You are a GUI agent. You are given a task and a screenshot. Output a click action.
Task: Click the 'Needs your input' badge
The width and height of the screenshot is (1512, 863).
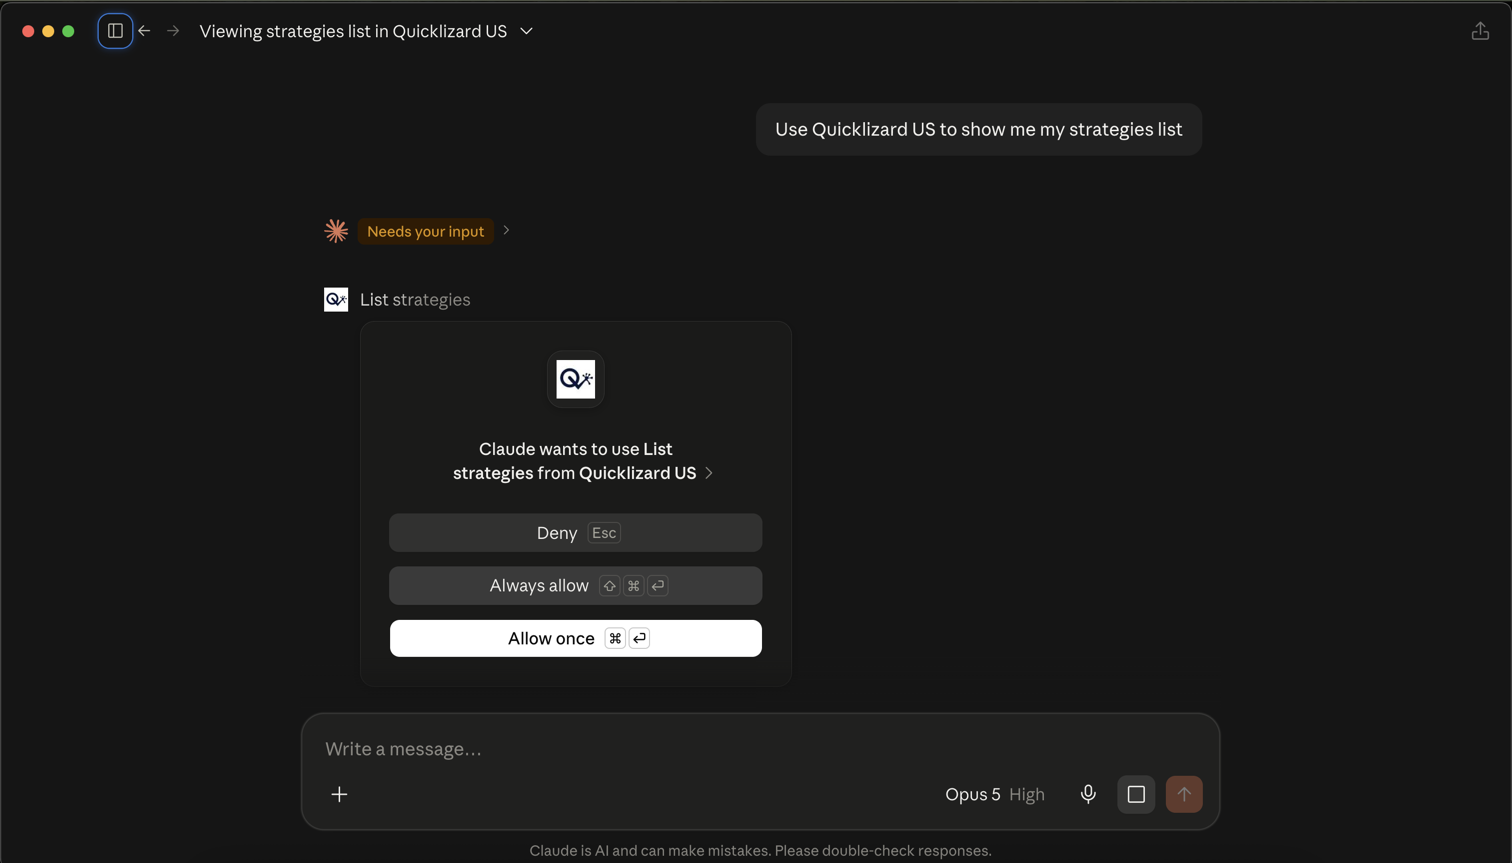(x=425, y=231)
